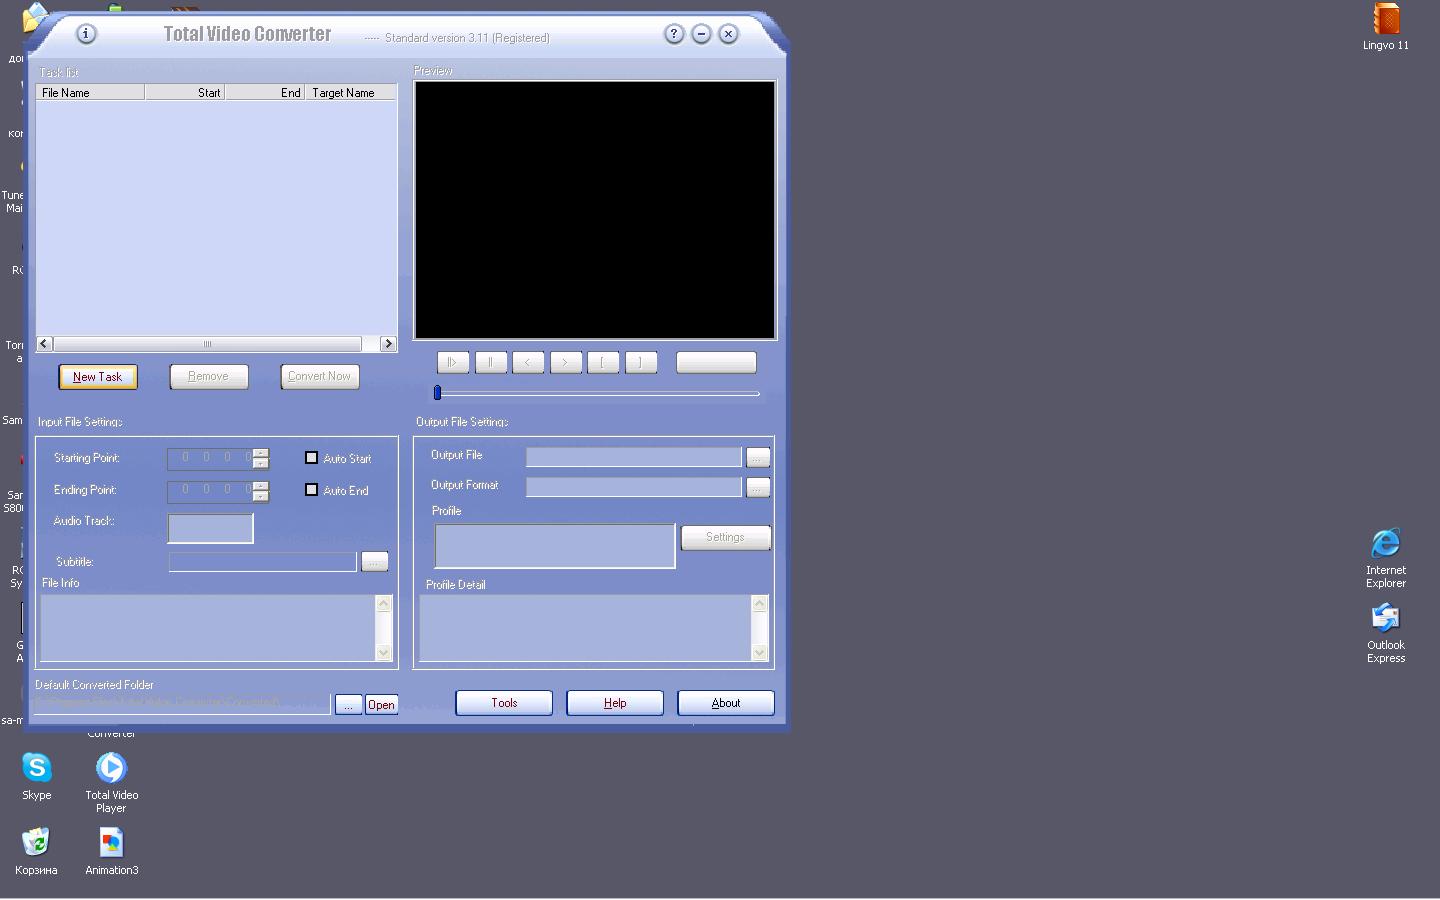Open Skype desktop icon
Image resolution: width=1440 pixels, height=900 pixels.
click(x=37, y=777)
